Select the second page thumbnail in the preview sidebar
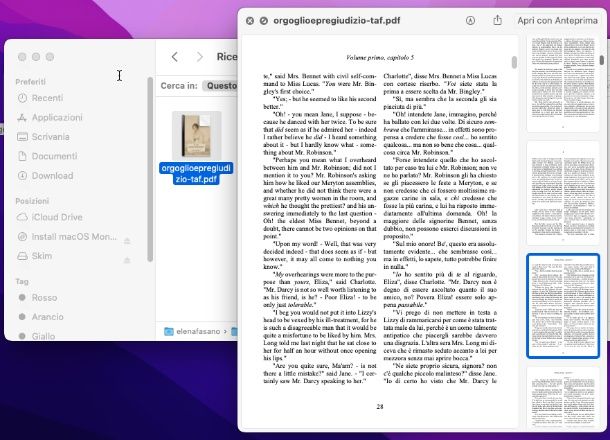610x440 pixels. coord(563,193)
